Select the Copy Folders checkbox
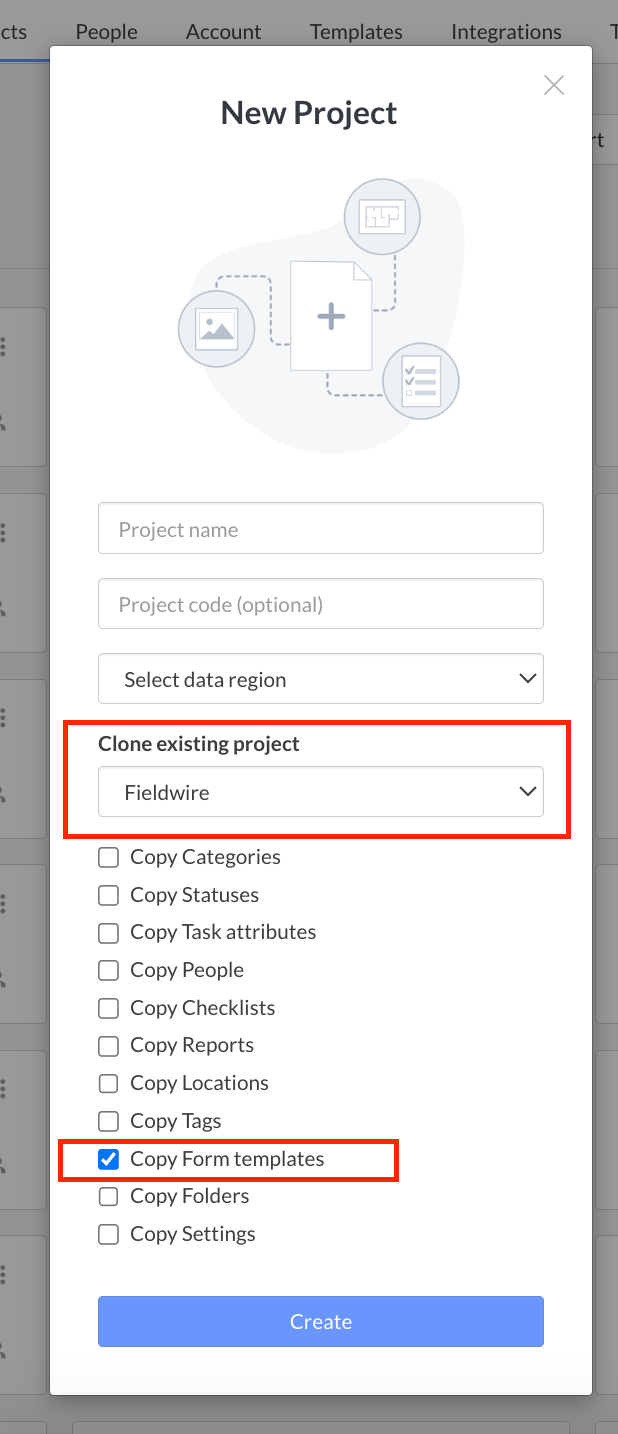 coord(108,1196)
